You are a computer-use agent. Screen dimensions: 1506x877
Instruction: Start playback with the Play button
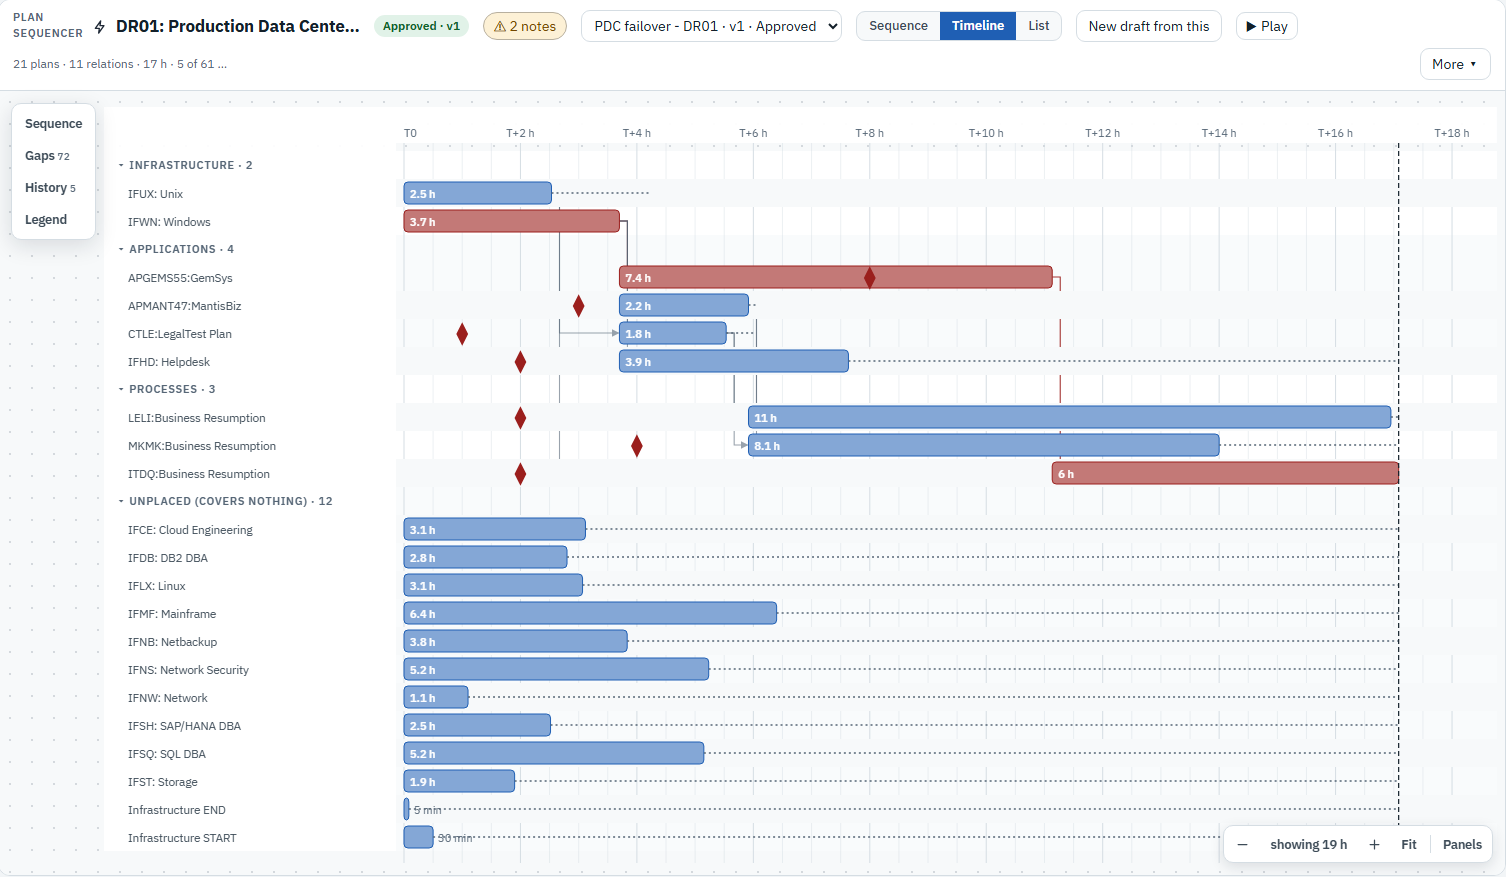[x=1266, y=26]
